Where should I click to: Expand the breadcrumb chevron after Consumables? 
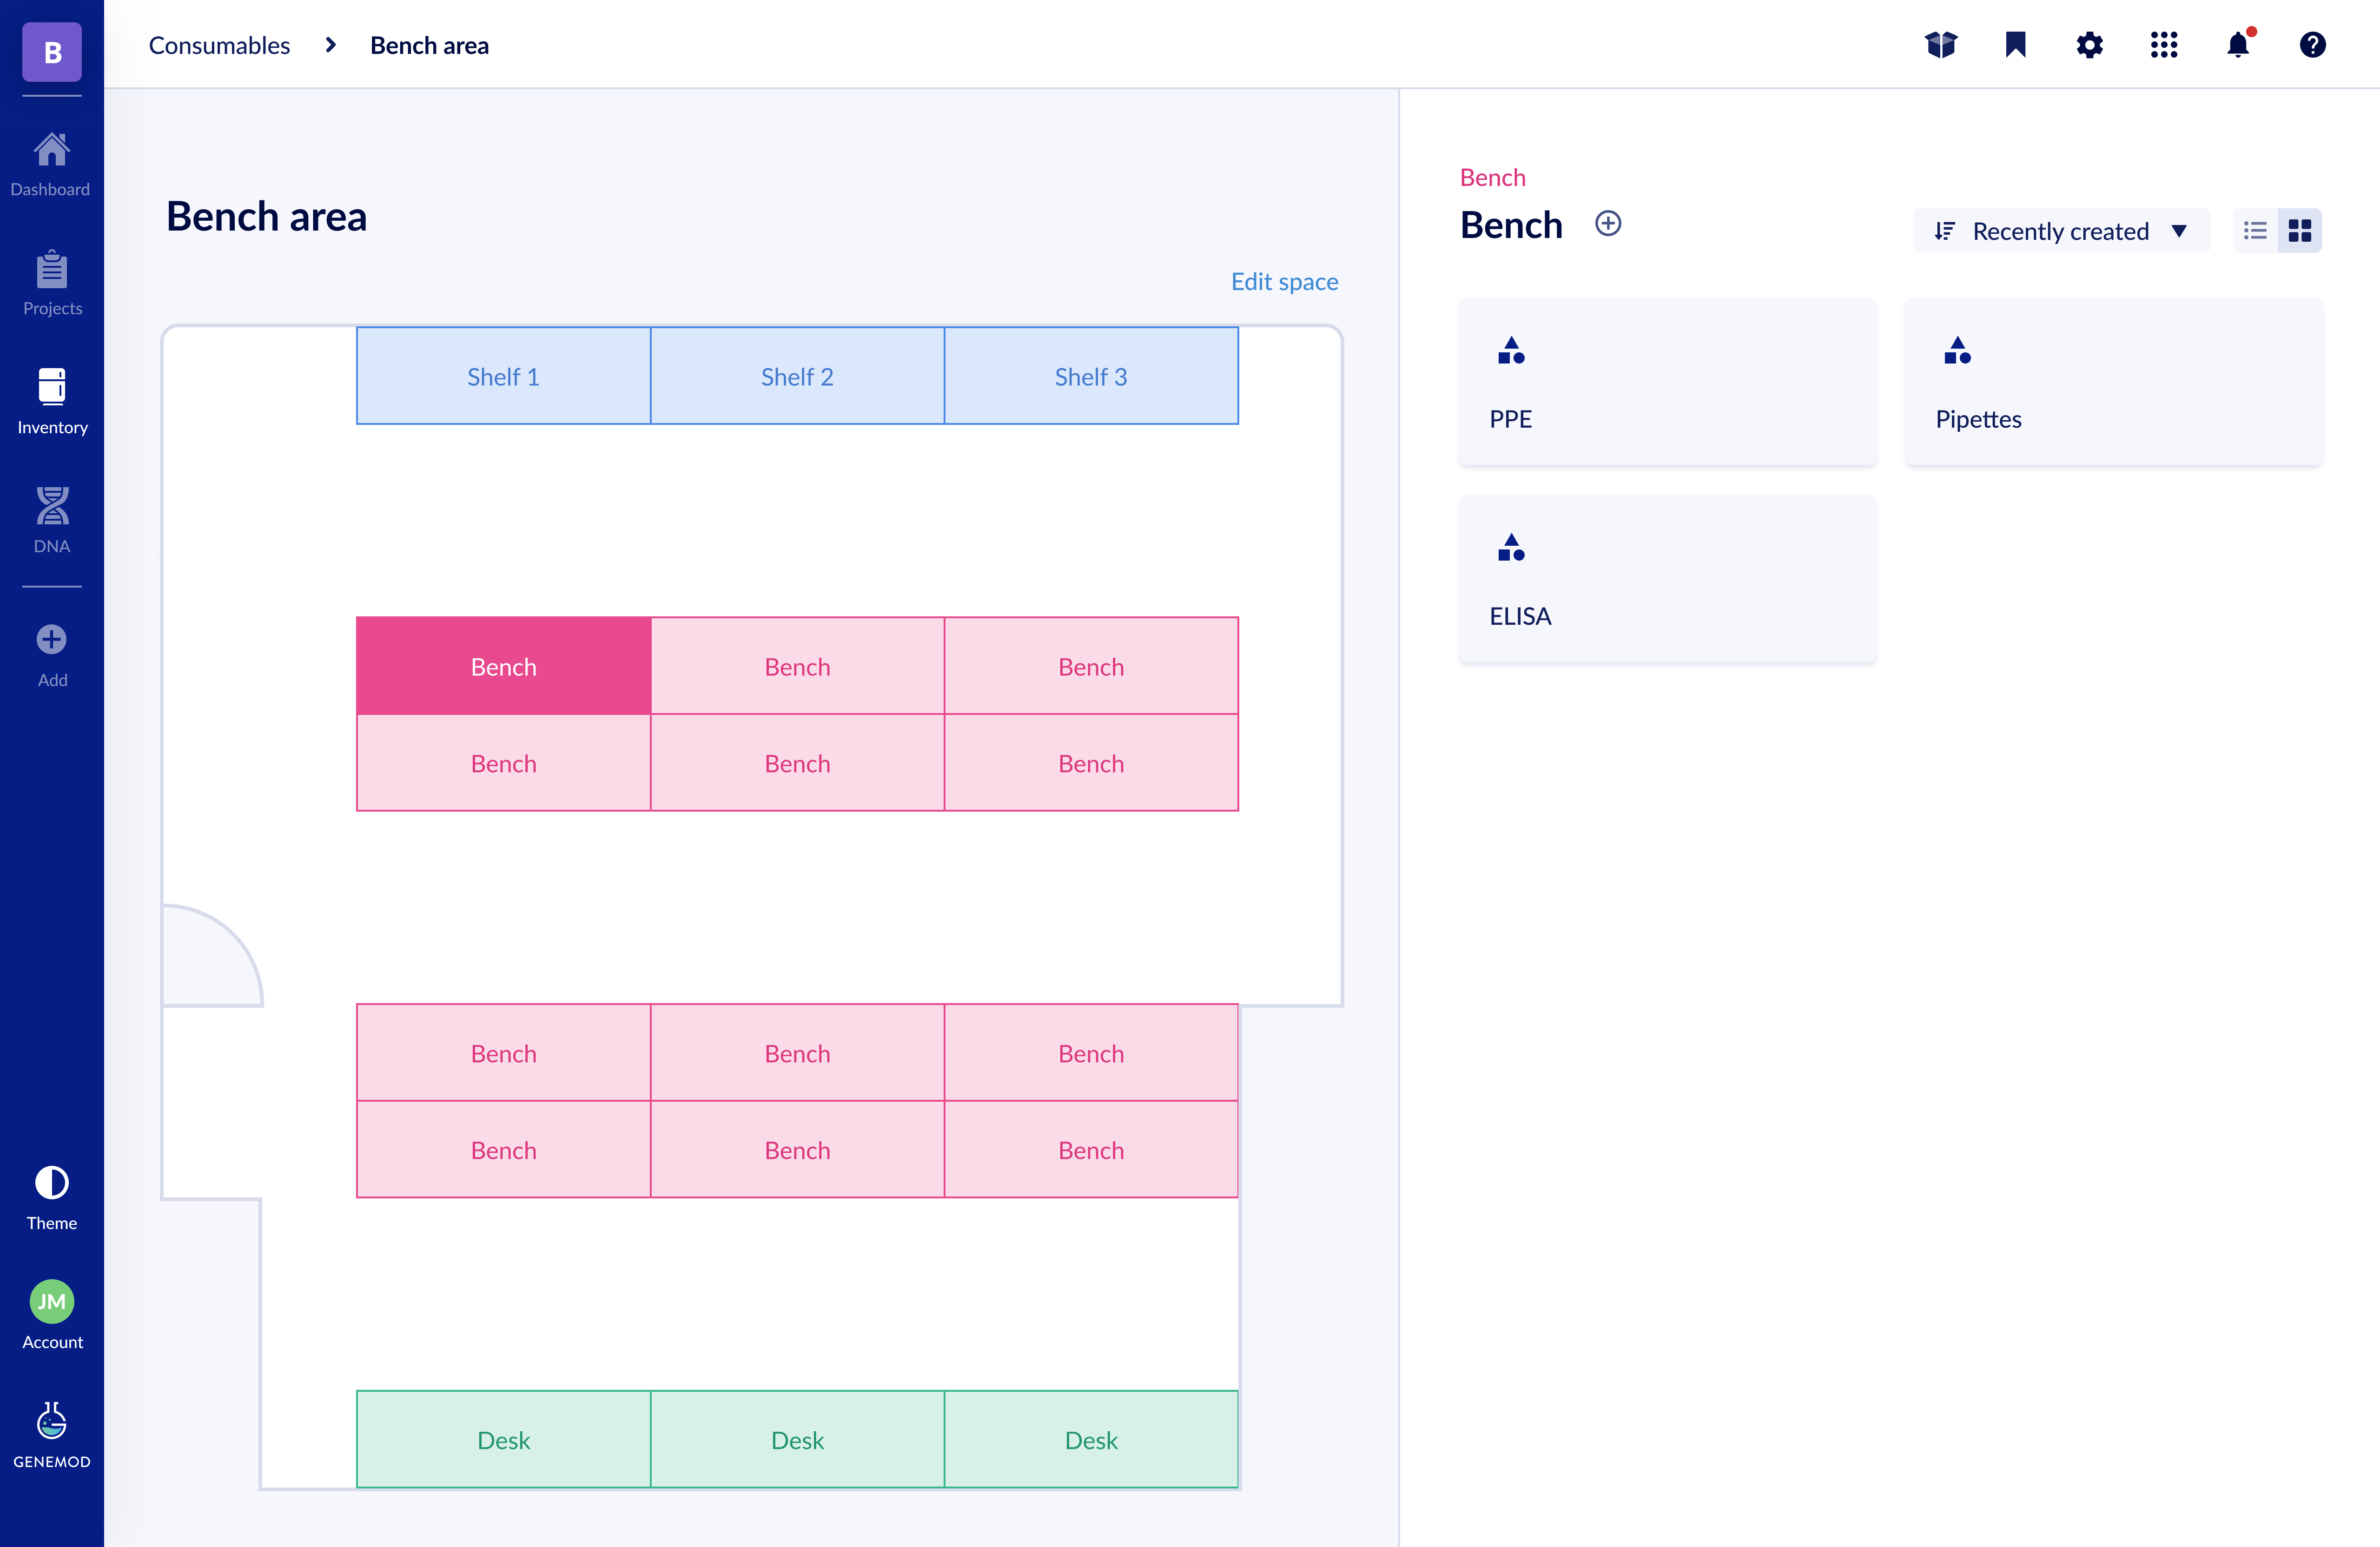(x=329, y=45)
